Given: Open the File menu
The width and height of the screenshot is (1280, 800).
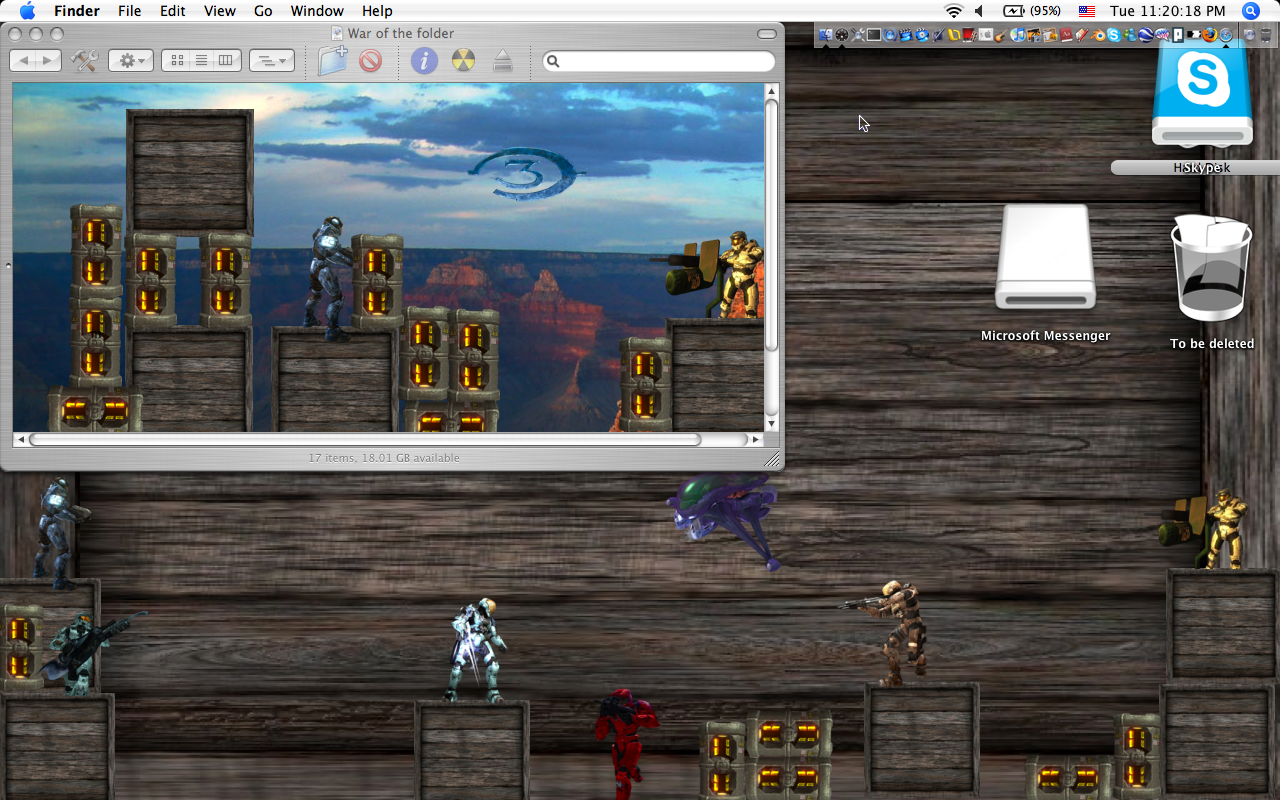Looking at the screenshot, I should click(x=129, y=11).
